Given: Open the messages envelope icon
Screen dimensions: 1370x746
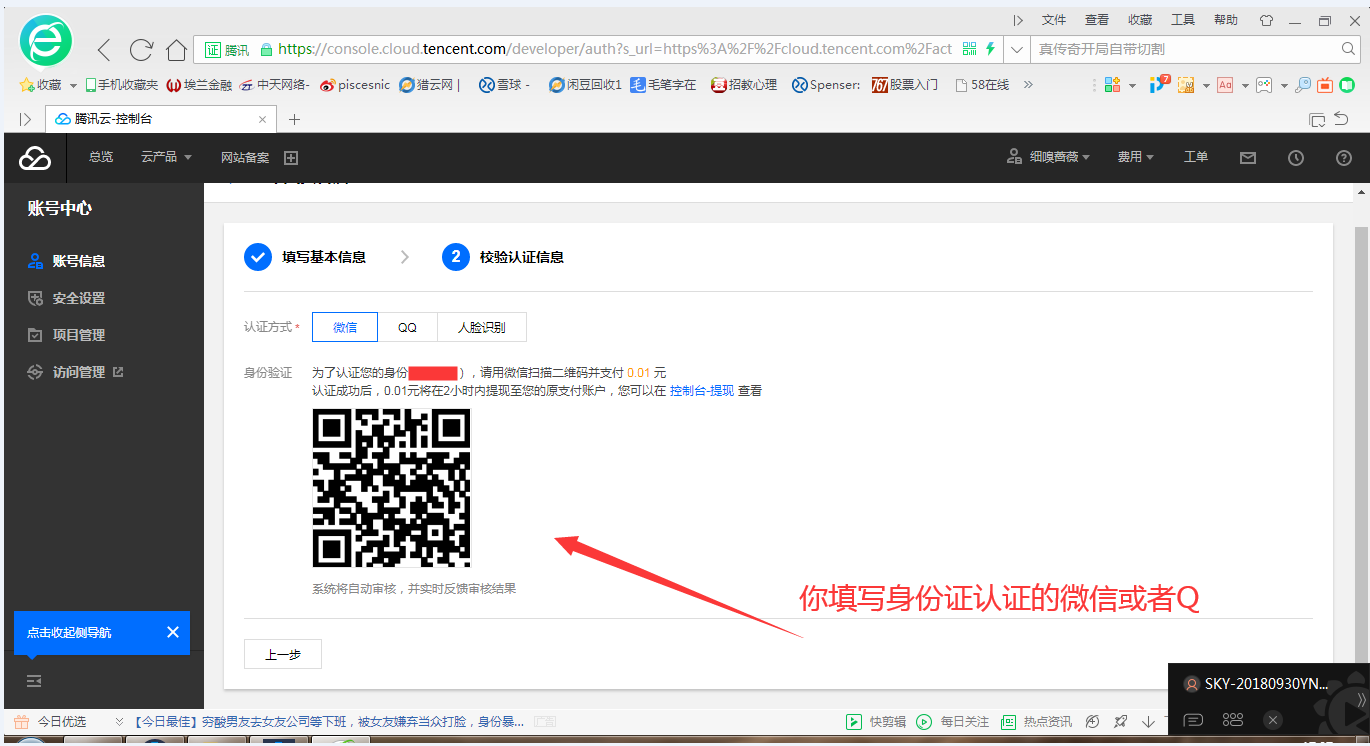Looking at the screenshot, I should point(1247,157).
